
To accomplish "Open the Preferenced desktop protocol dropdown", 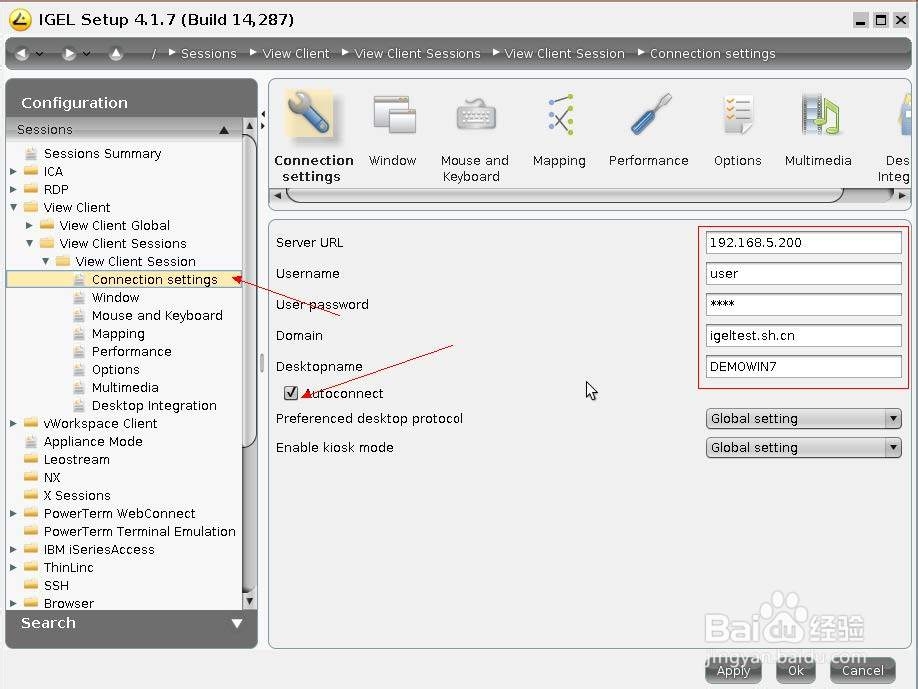I will pyautogui.click(x=803, y=419).
